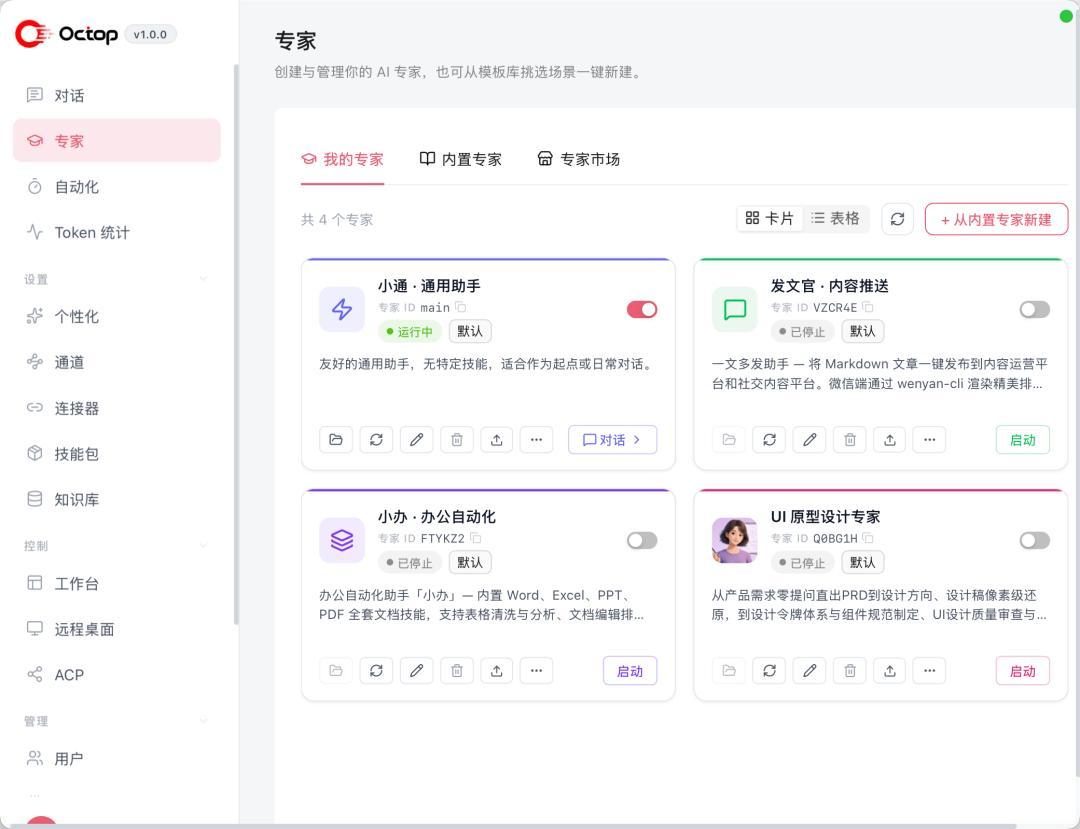Open 个性化 settings

point(117,317)
